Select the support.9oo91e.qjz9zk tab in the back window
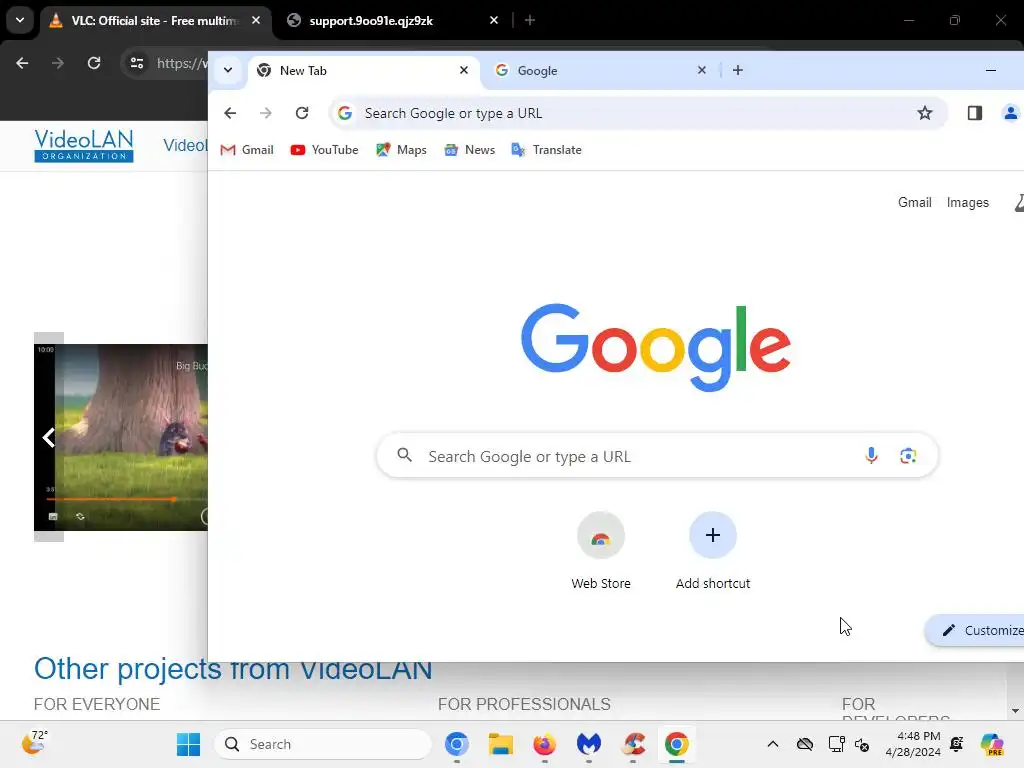The width and height of the screenshot is (1024, 768). pos(392,21)
